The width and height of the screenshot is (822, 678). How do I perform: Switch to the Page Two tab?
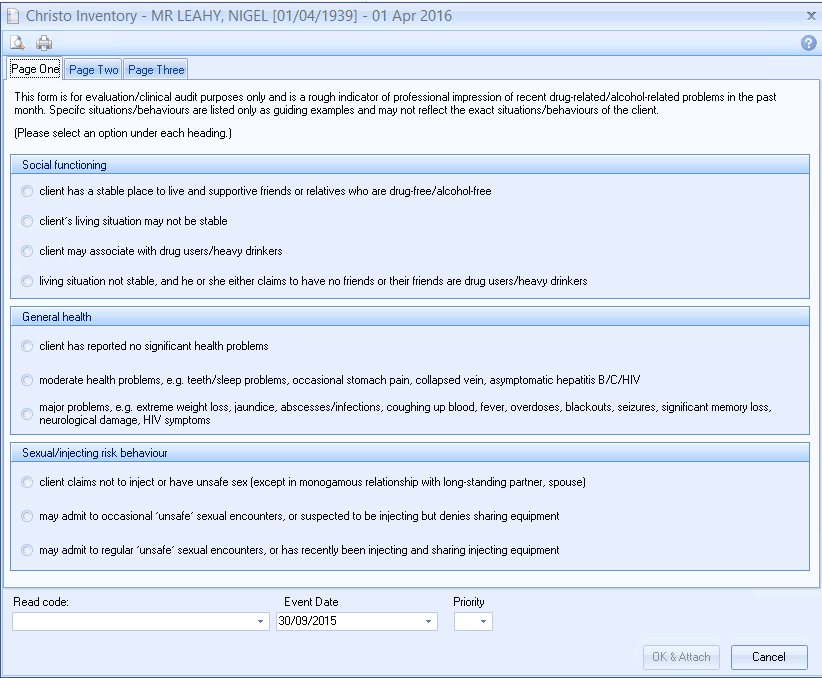[x=93, y=70]
